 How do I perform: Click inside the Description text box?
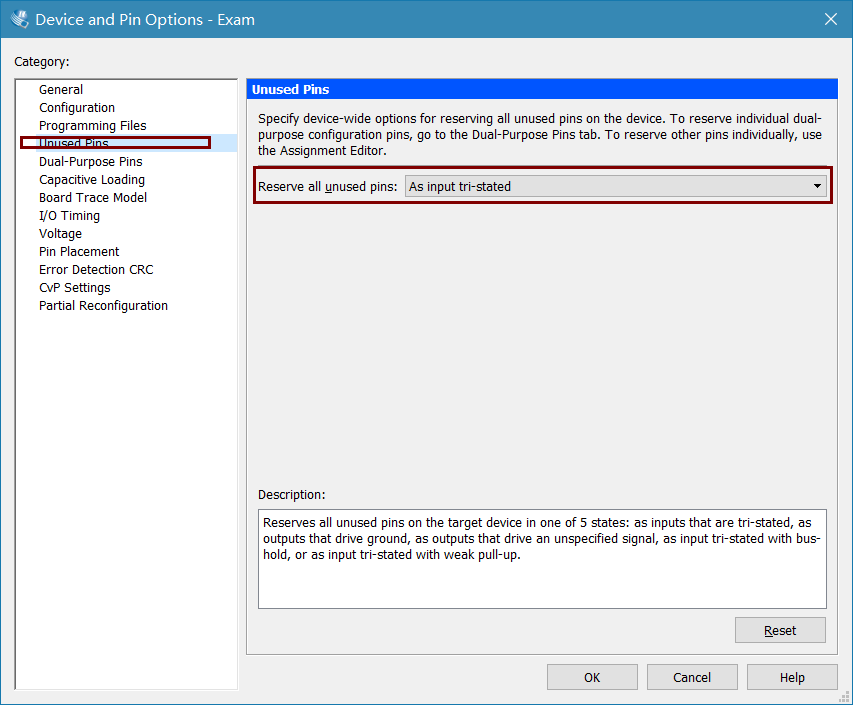542,559
